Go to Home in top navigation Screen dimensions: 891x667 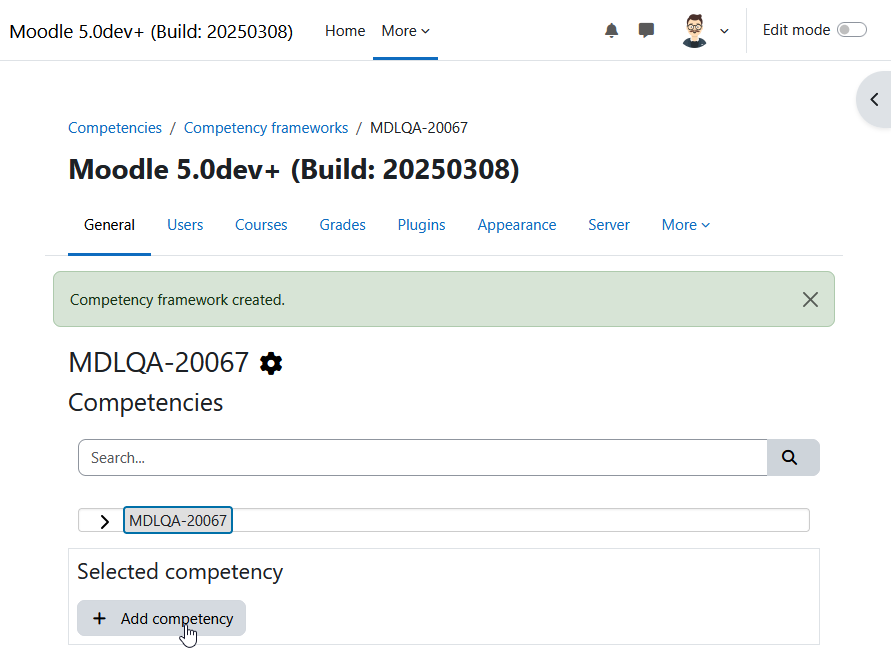point(345,31)
